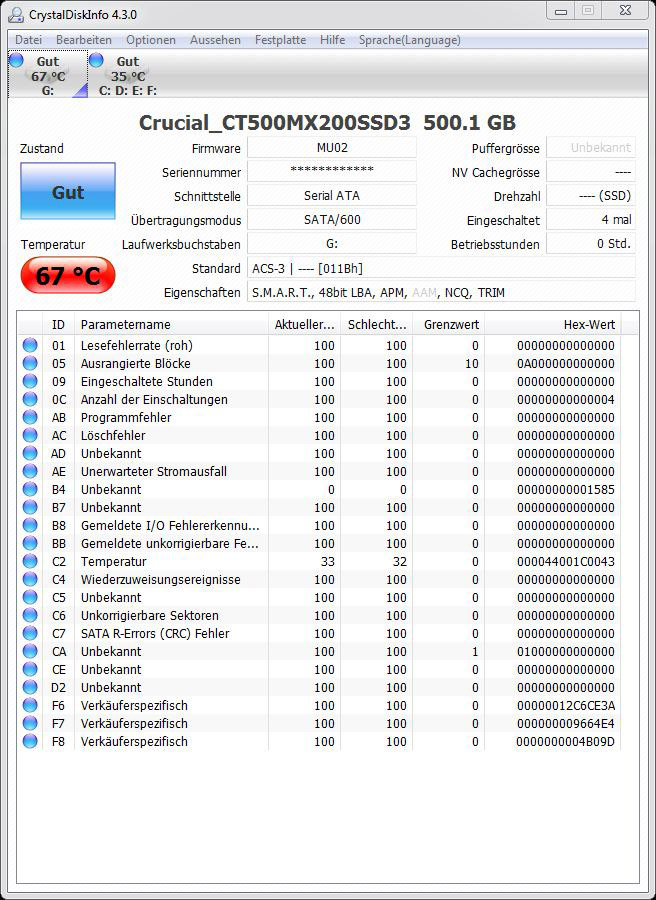Click the Parametername column header

coord(171,324)
